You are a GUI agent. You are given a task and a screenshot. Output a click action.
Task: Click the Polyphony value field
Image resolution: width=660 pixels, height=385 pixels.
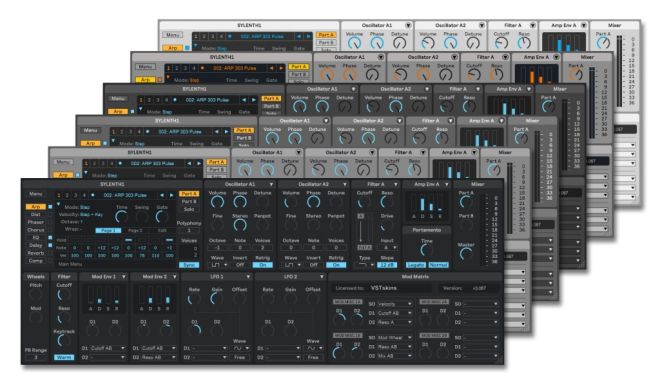point(189,230)
